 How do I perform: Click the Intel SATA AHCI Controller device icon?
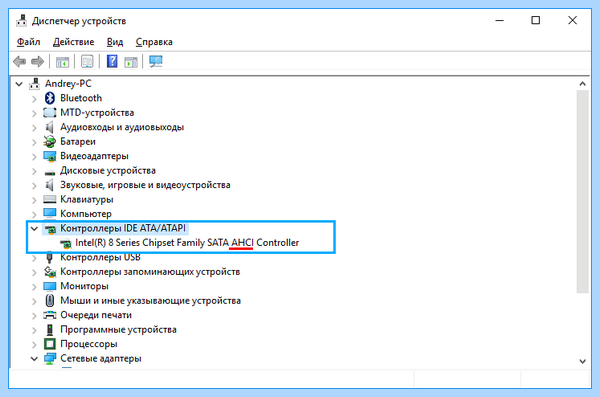tap(65, 243)
